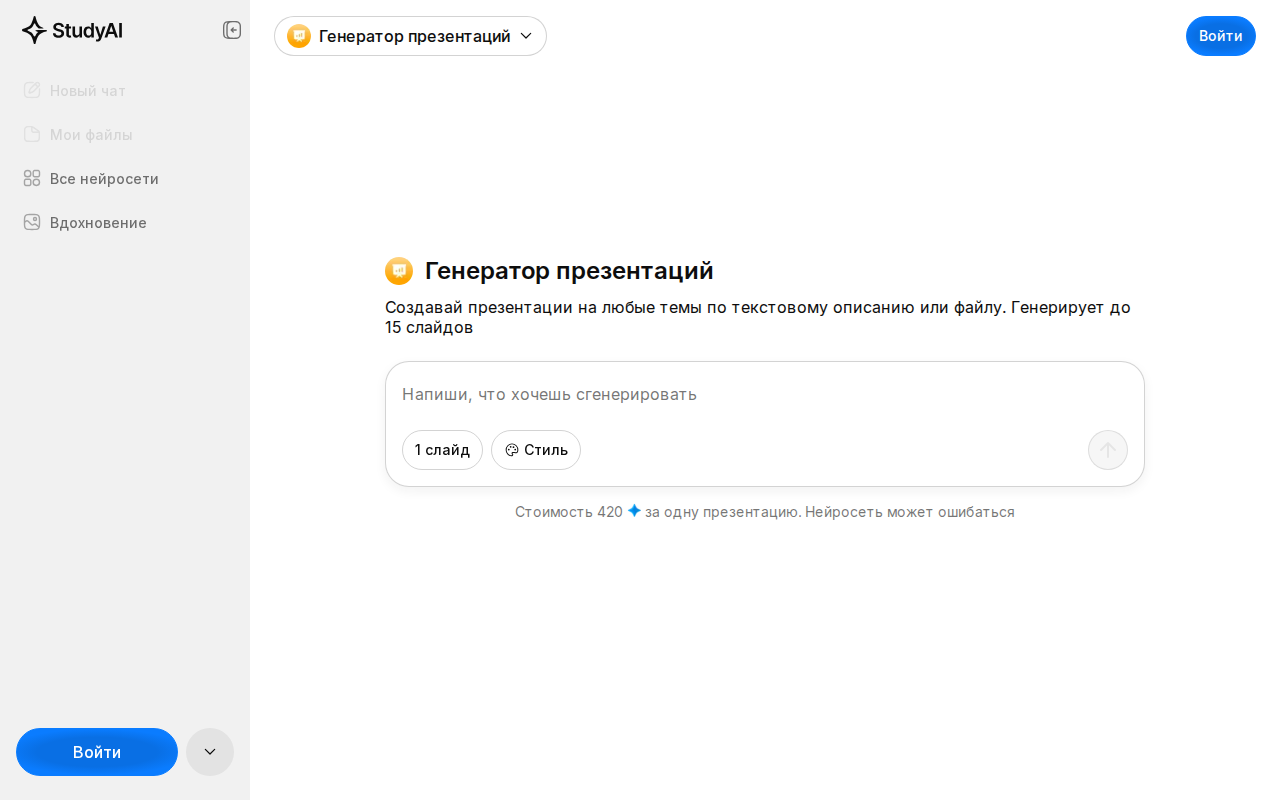Click the Вдохновение image icon
Screen dimensions: 1280x800
point(32,222)
